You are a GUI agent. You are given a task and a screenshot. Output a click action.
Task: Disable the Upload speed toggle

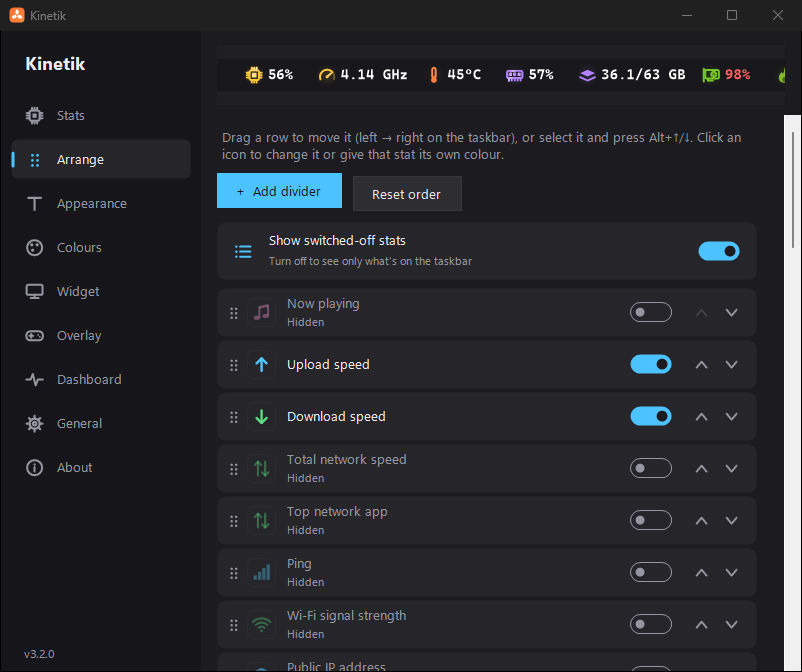[651, 364]
